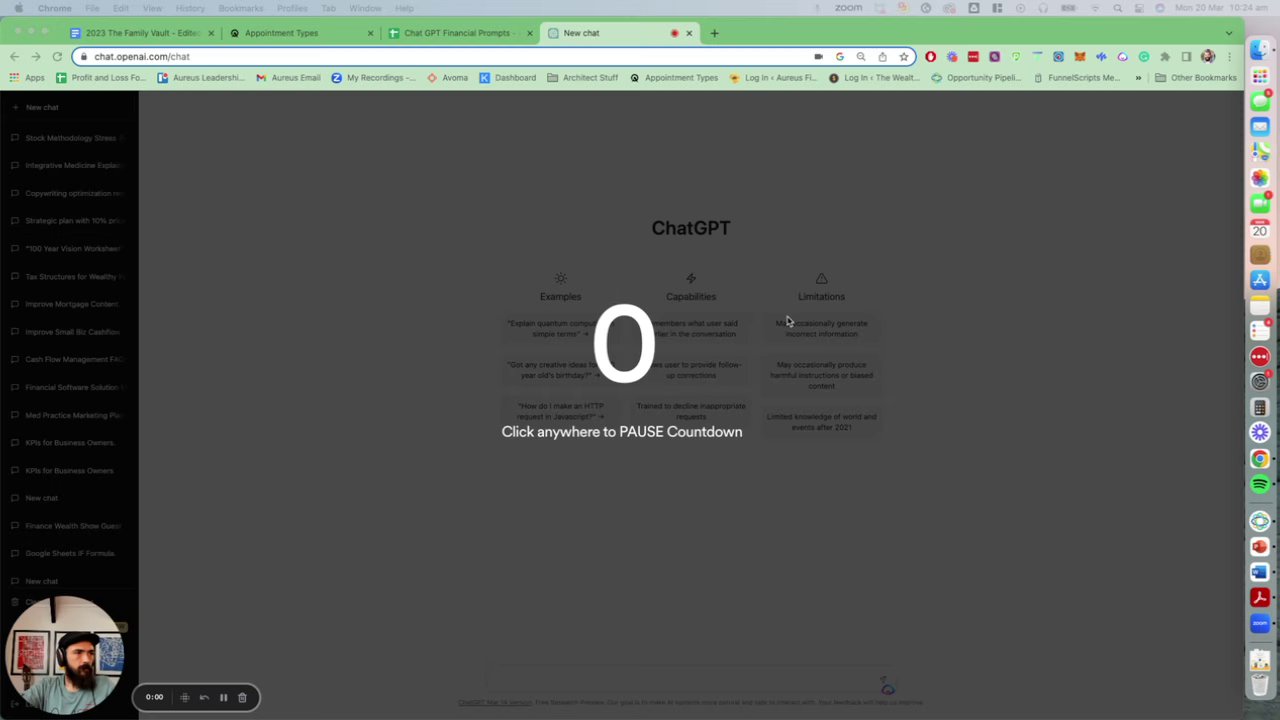This screenshot has height=720, width=1280.
Task: Open the 100 Year Vision Worksheet chat
Action: pyautogui.click(x=69, y=248)
